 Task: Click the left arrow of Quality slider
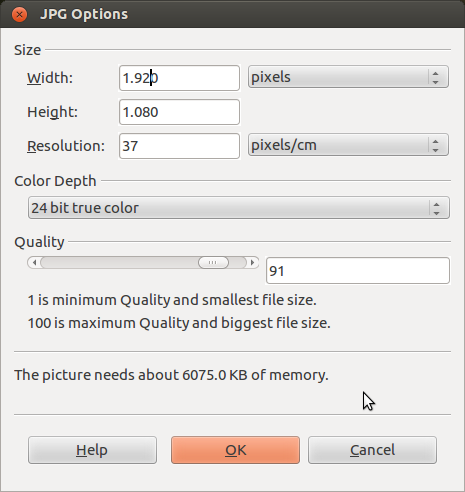[x=34, y=263]
